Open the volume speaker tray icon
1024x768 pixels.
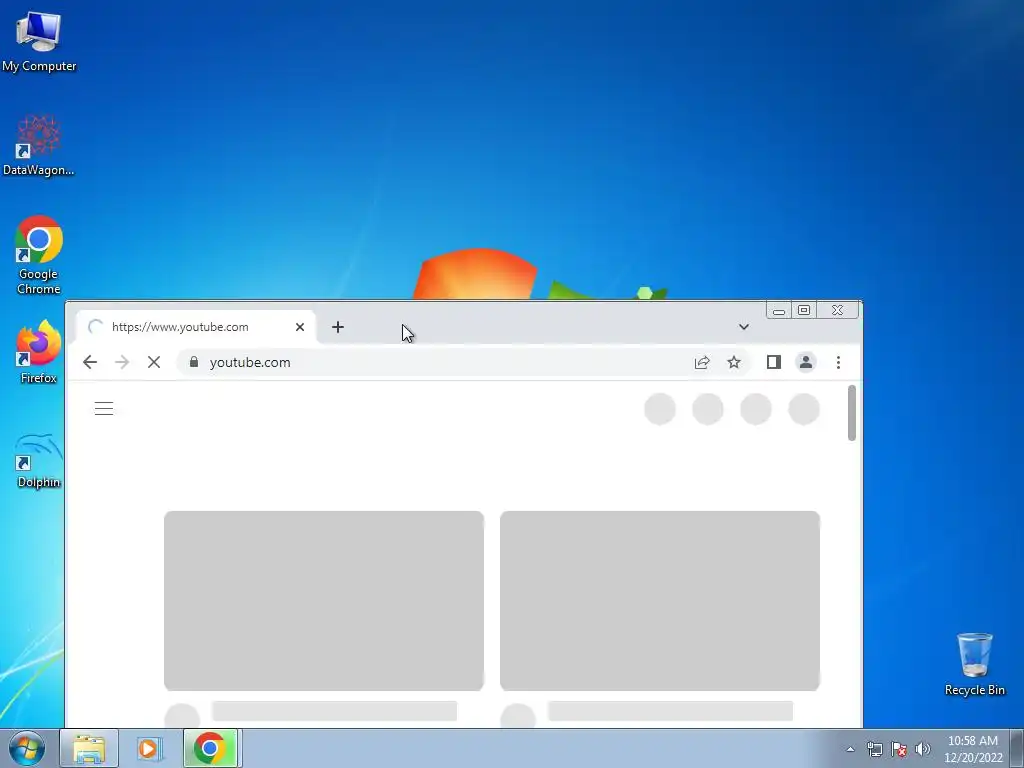(923, 749)
